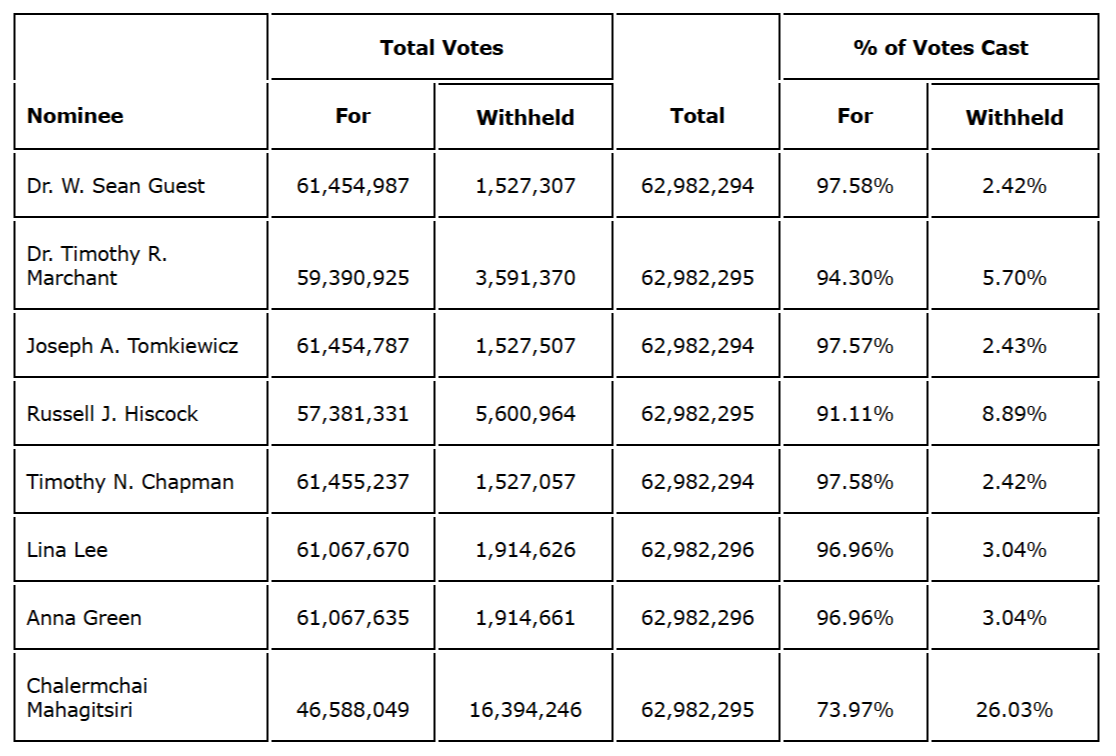Select the Total Votes header cell
The width and height of the screenshot is (1116, 756).
(441, 47)
